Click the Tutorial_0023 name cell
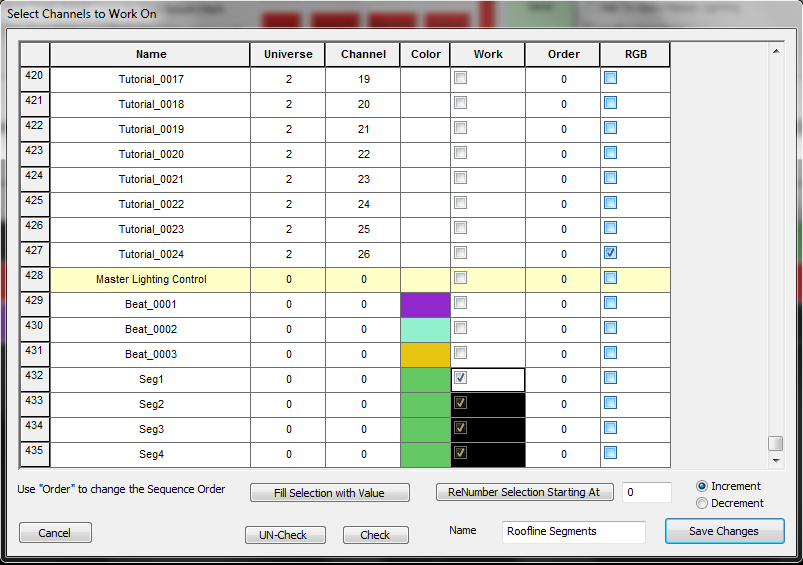 point(151,229)
